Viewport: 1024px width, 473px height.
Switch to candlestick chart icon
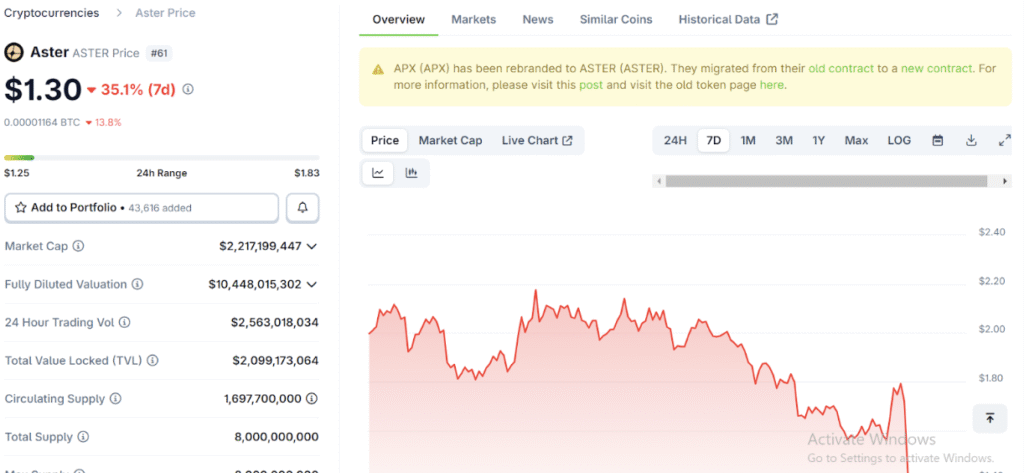coord(411,173)
